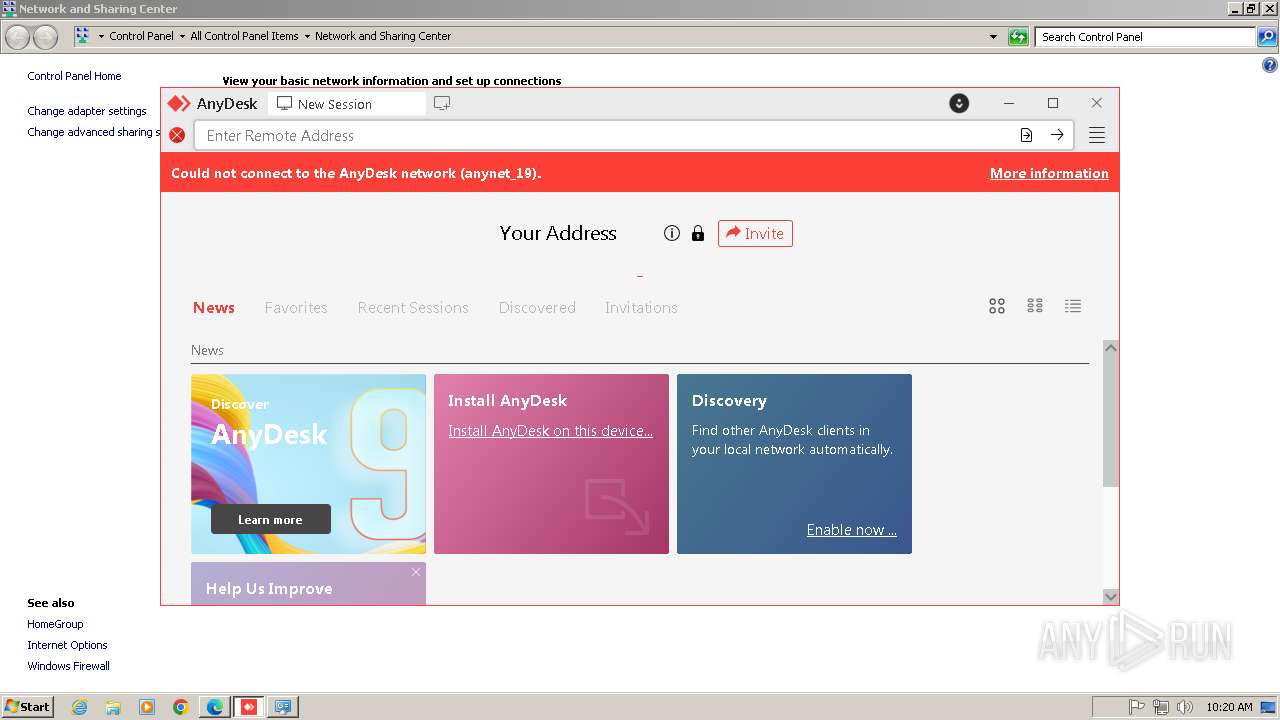This screenshot has height=720, width=1280.
Task: Switch to large tiles view
Action: pos(997,306)
